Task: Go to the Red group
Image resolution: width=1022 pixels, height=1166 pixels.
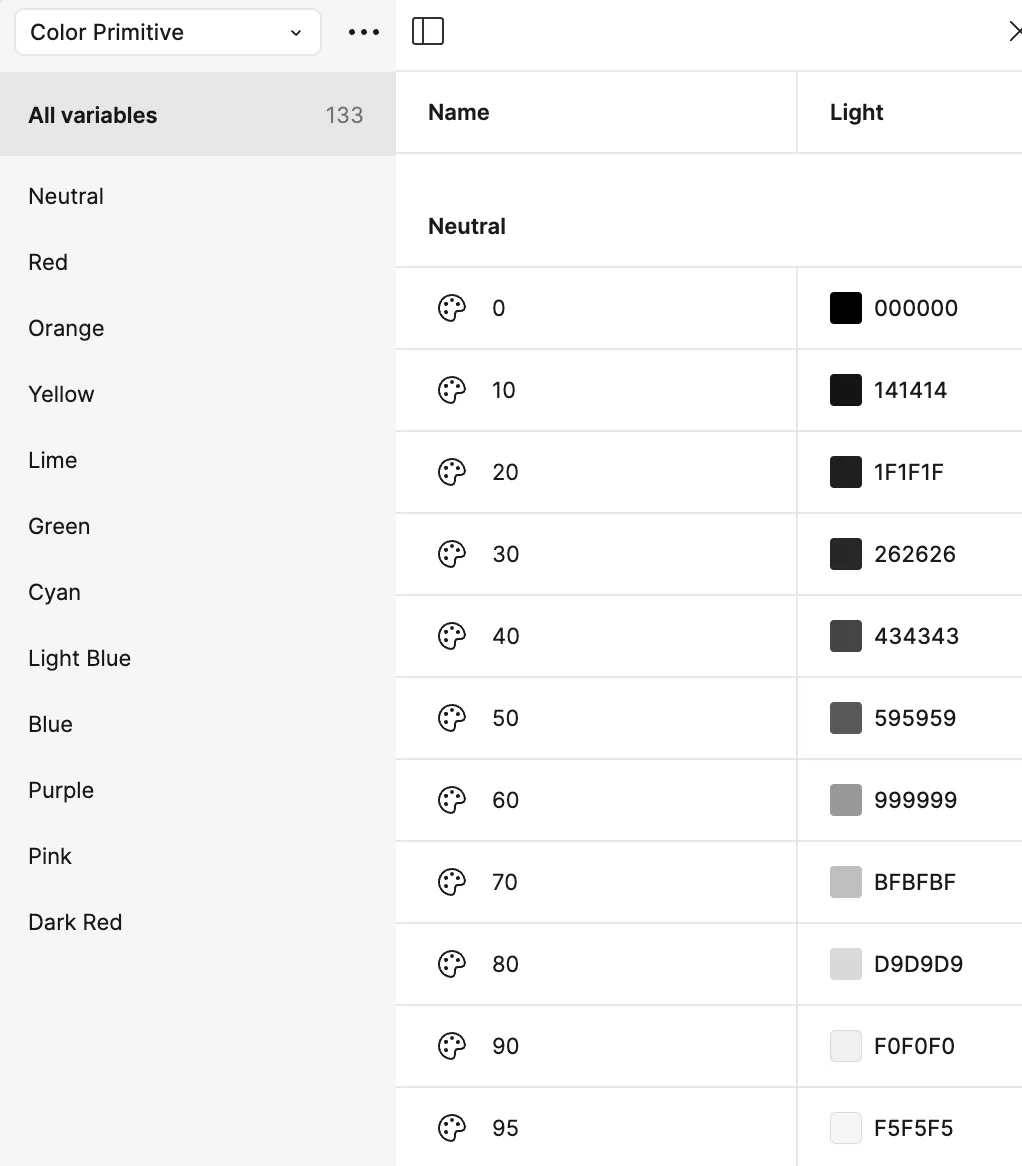Action: pos(48,262)
